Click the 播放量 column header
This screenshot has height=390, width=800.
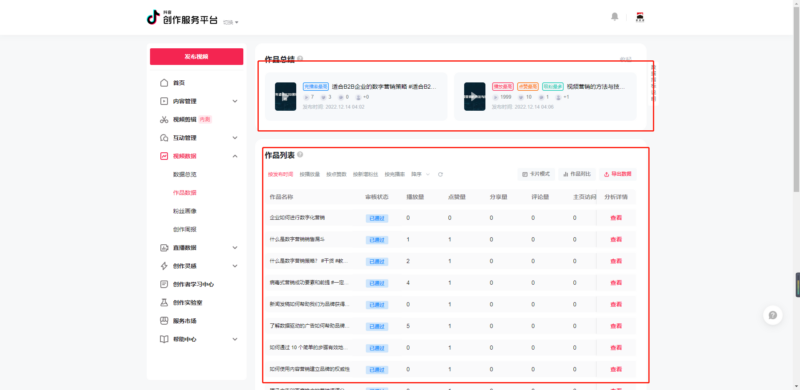click(415, 197)
